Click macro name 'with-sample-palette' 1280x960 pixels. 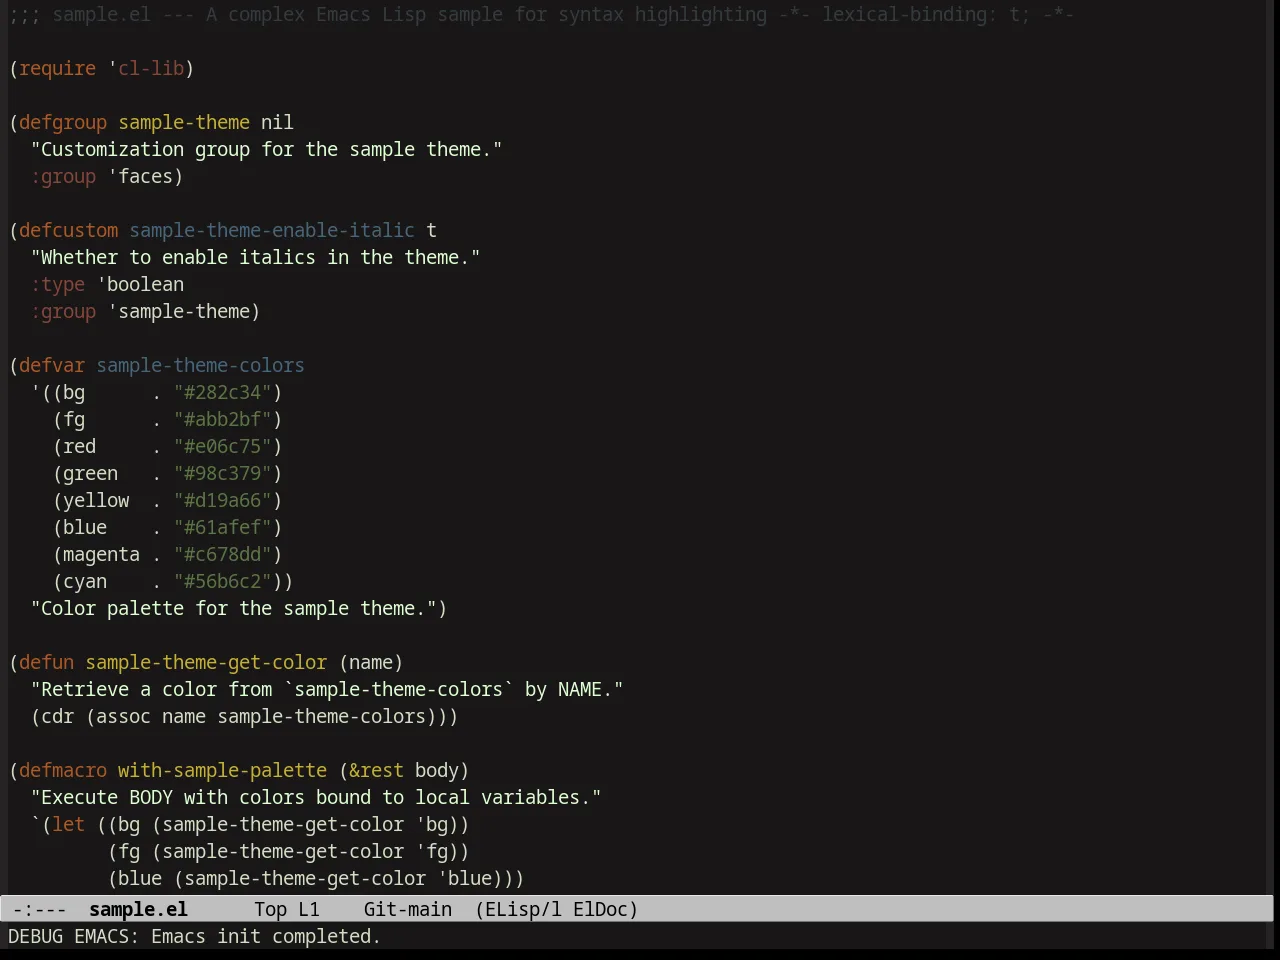point(222,770)
